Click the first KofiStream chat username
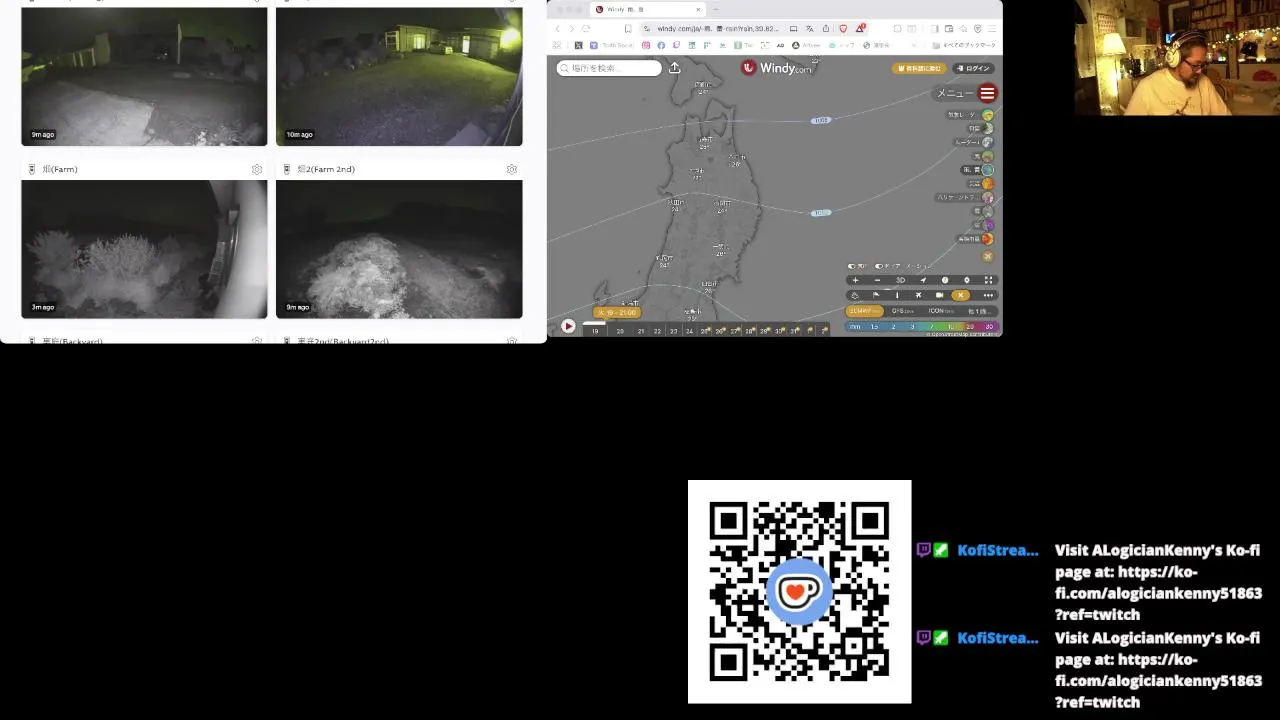1280x720 pixels. 998,550
